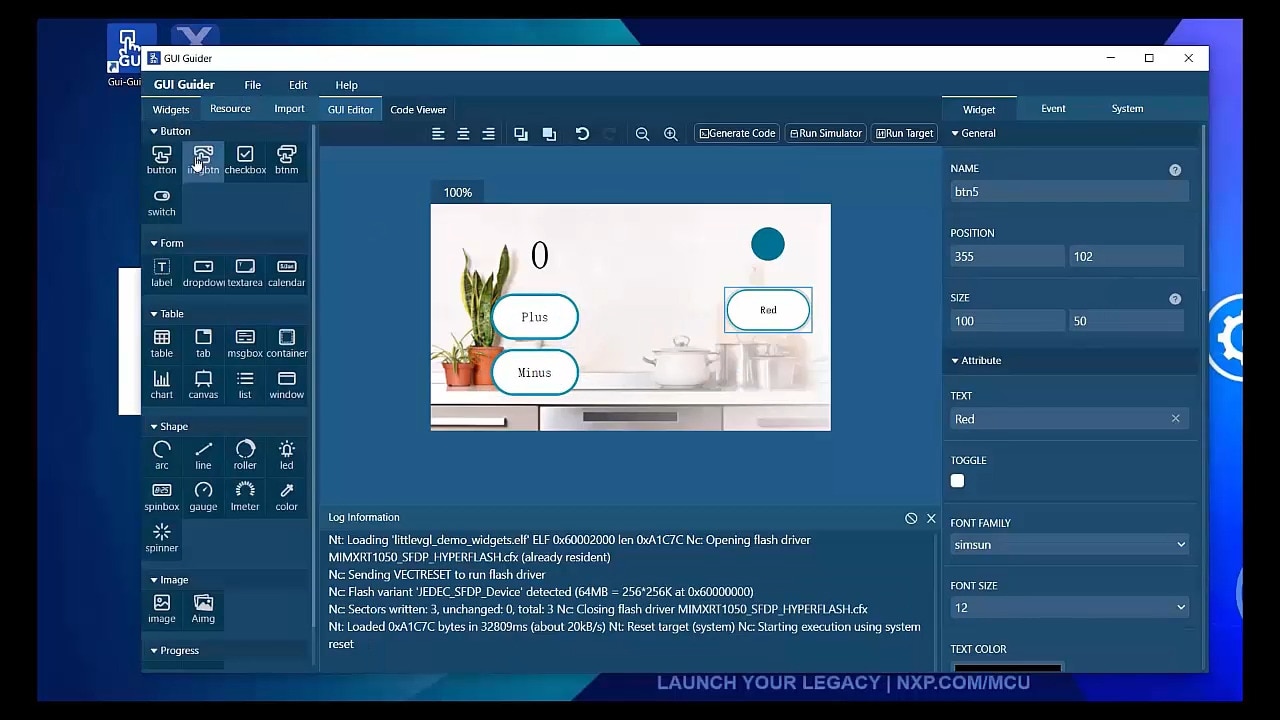Click the undo arrow in the toolbar
1280x720 pixels.
[582, 134]
